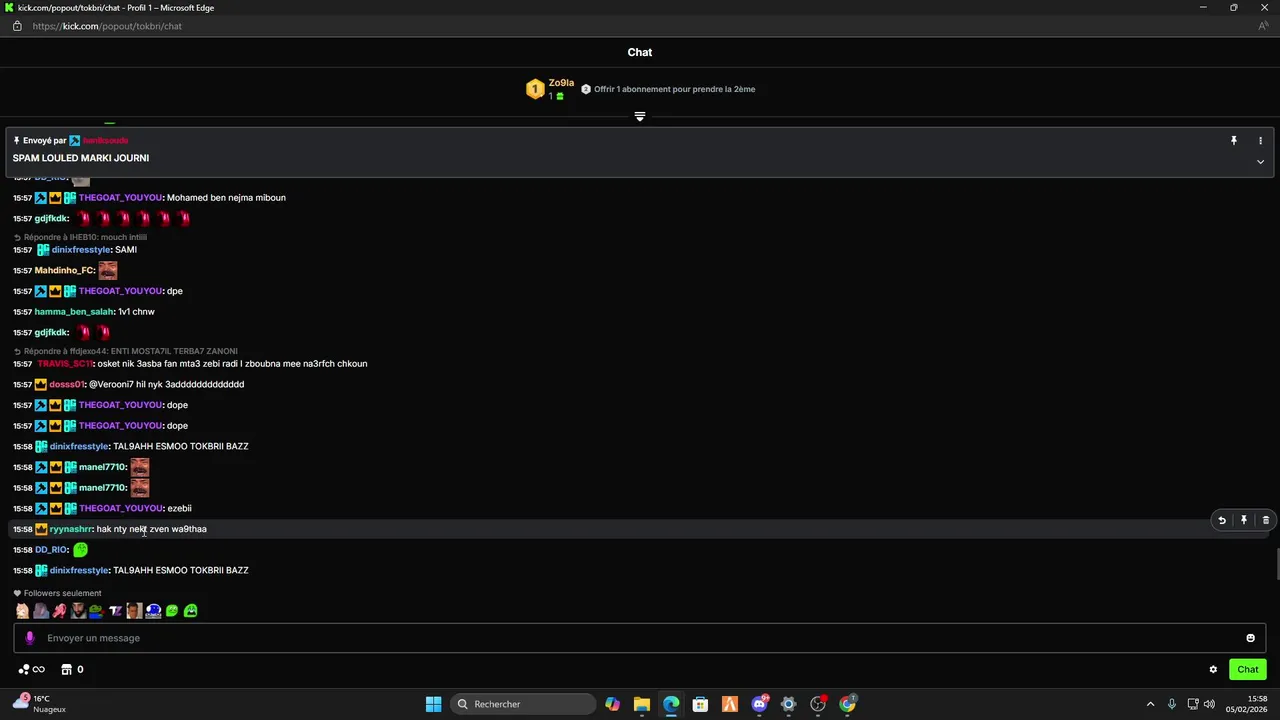Click the browser address bar URL

click(107, 26)
